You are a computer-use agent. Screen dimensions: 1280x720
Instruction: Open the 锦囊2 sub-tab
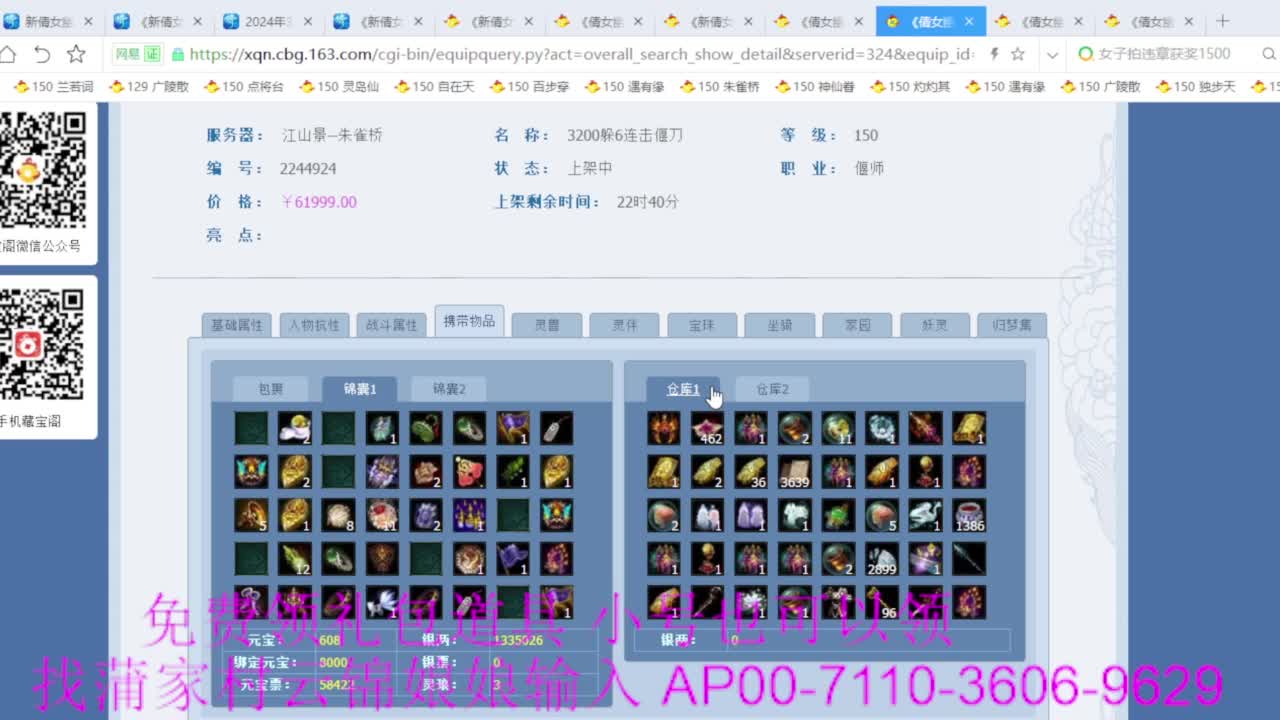point(449,389)
